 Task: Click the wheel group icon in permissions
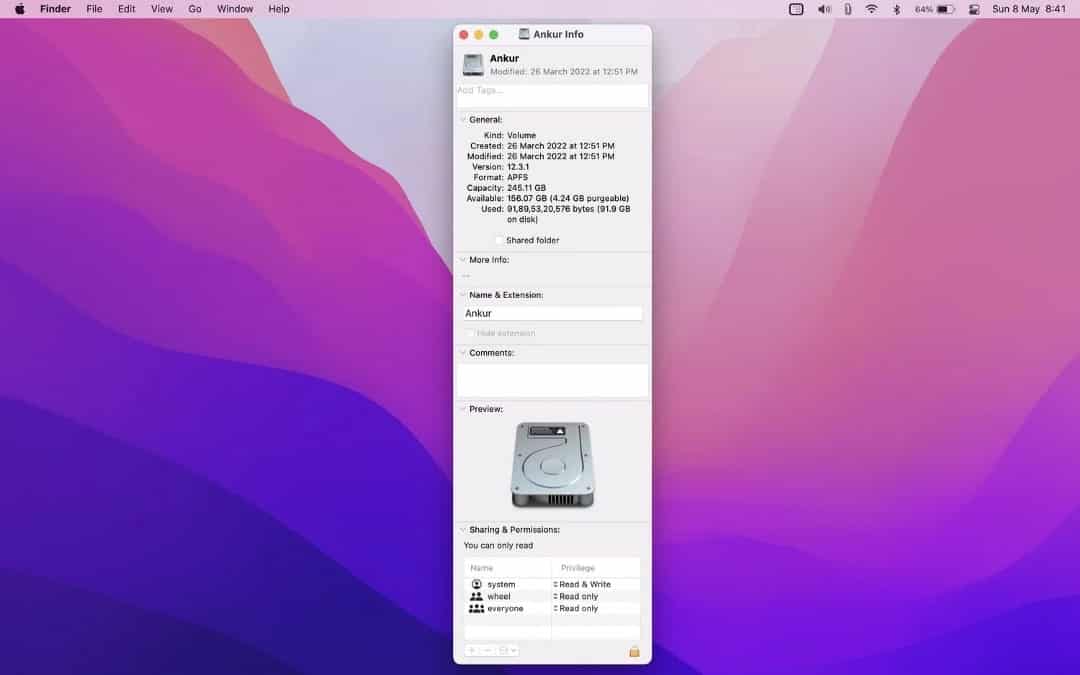[x=476, y=596]
